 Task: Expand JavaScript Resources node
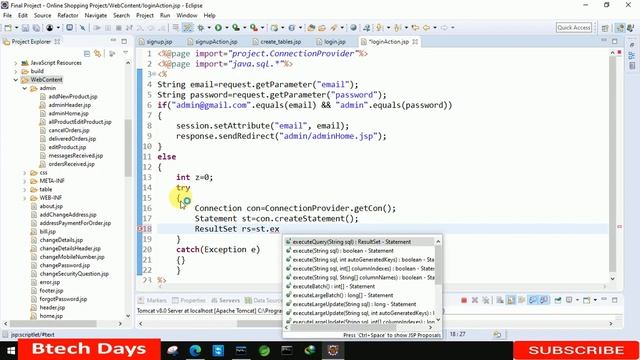[16, 63]
